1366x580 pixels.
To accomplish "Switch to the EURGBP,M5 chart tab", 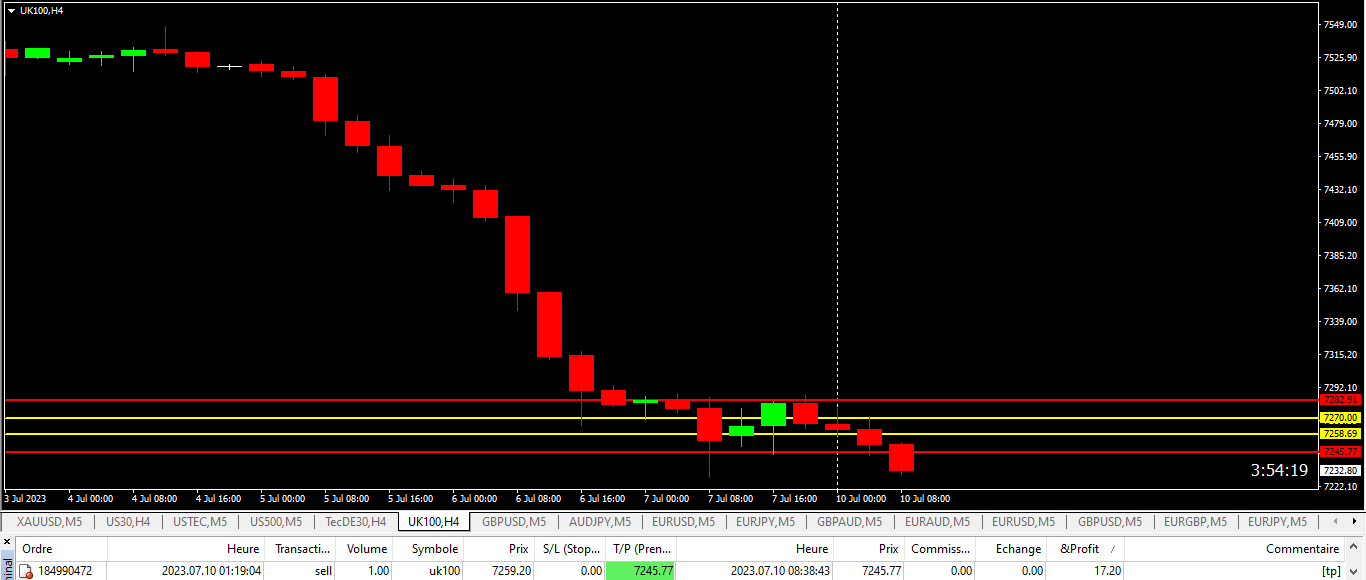I will [x=1194, y=521].
